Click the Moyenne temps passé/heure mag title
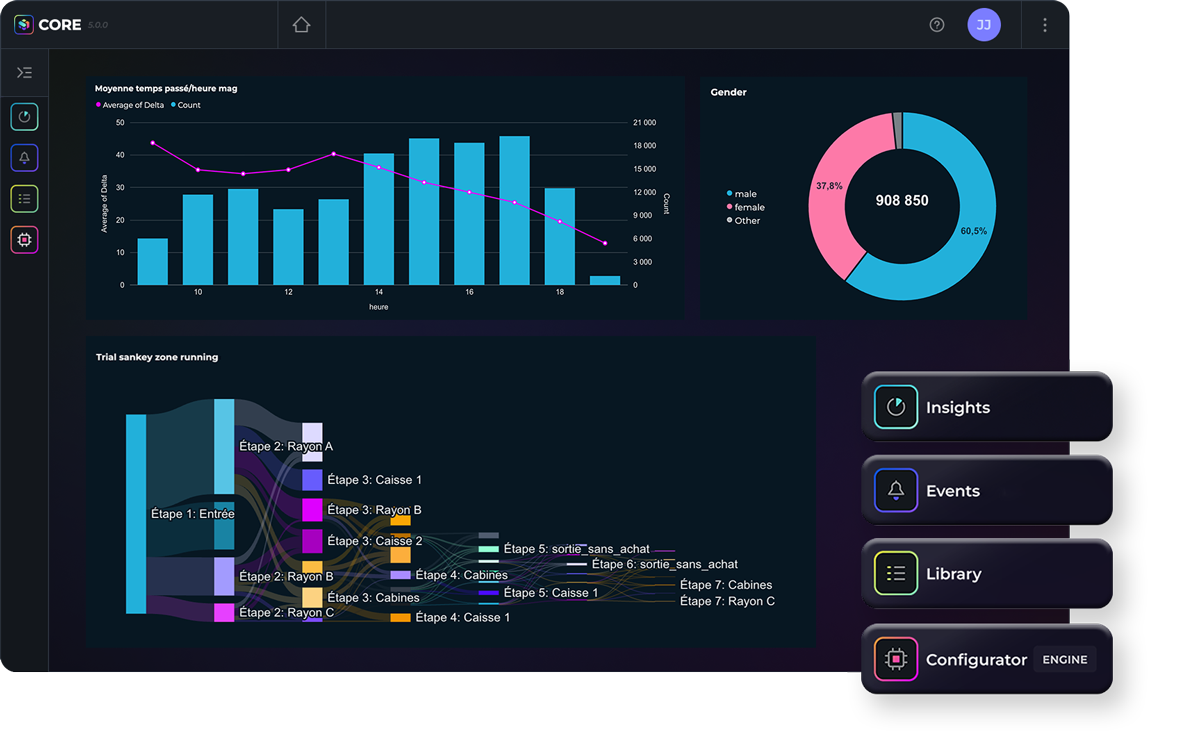1200x742 pixels. (166, 89)
